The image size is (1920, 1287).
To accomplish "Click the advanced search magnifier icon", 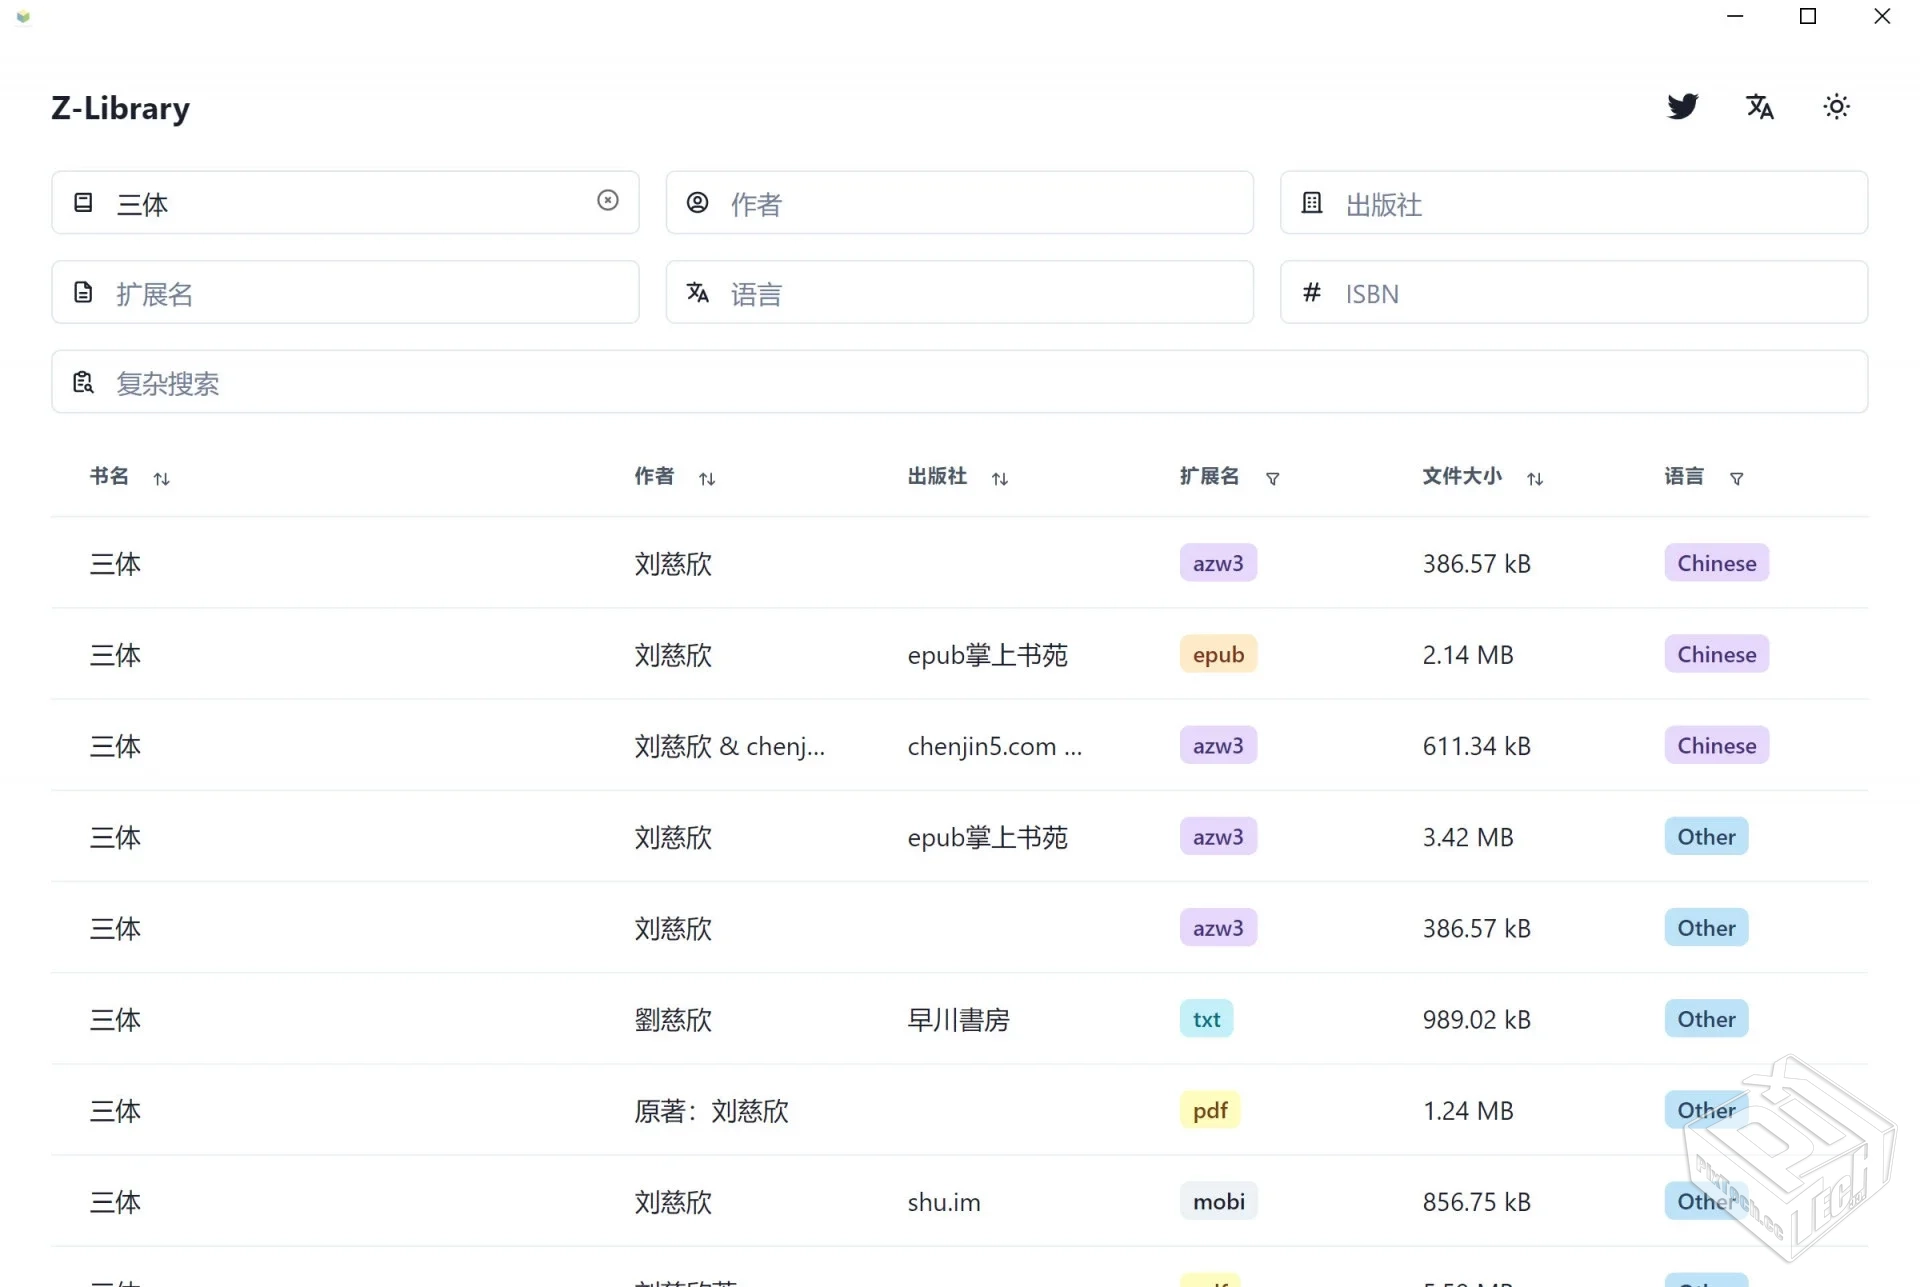I will (x=83, y=381).
